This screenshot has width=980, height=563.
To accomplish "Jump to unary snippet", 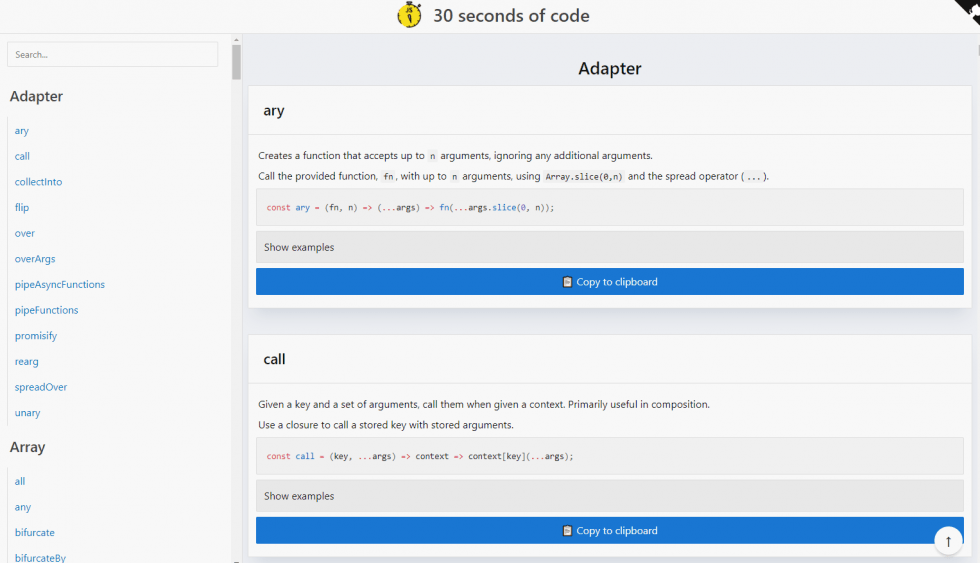I will pos(28,412).
